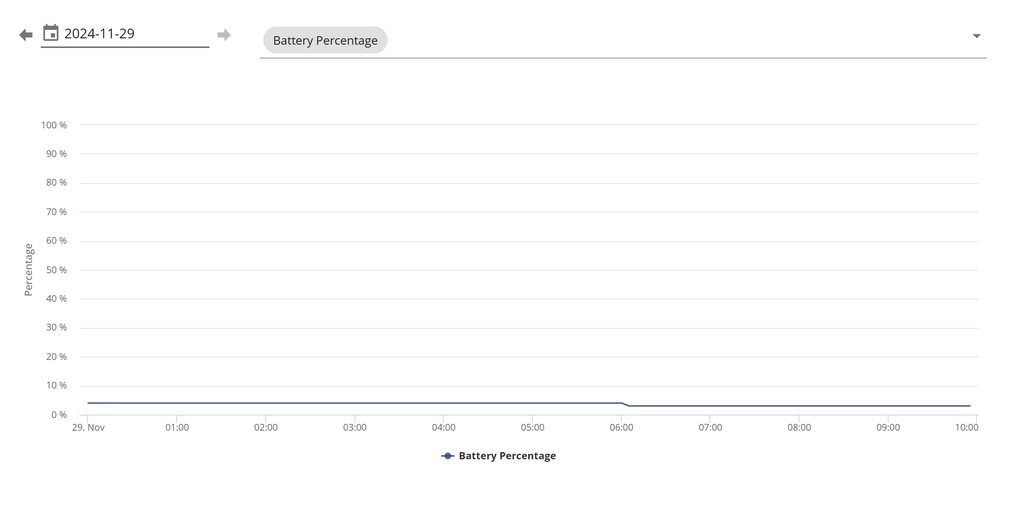The image size is (1024, 506).
Task: Click the 0 % y-axis label
Action: tap(58, 415)
